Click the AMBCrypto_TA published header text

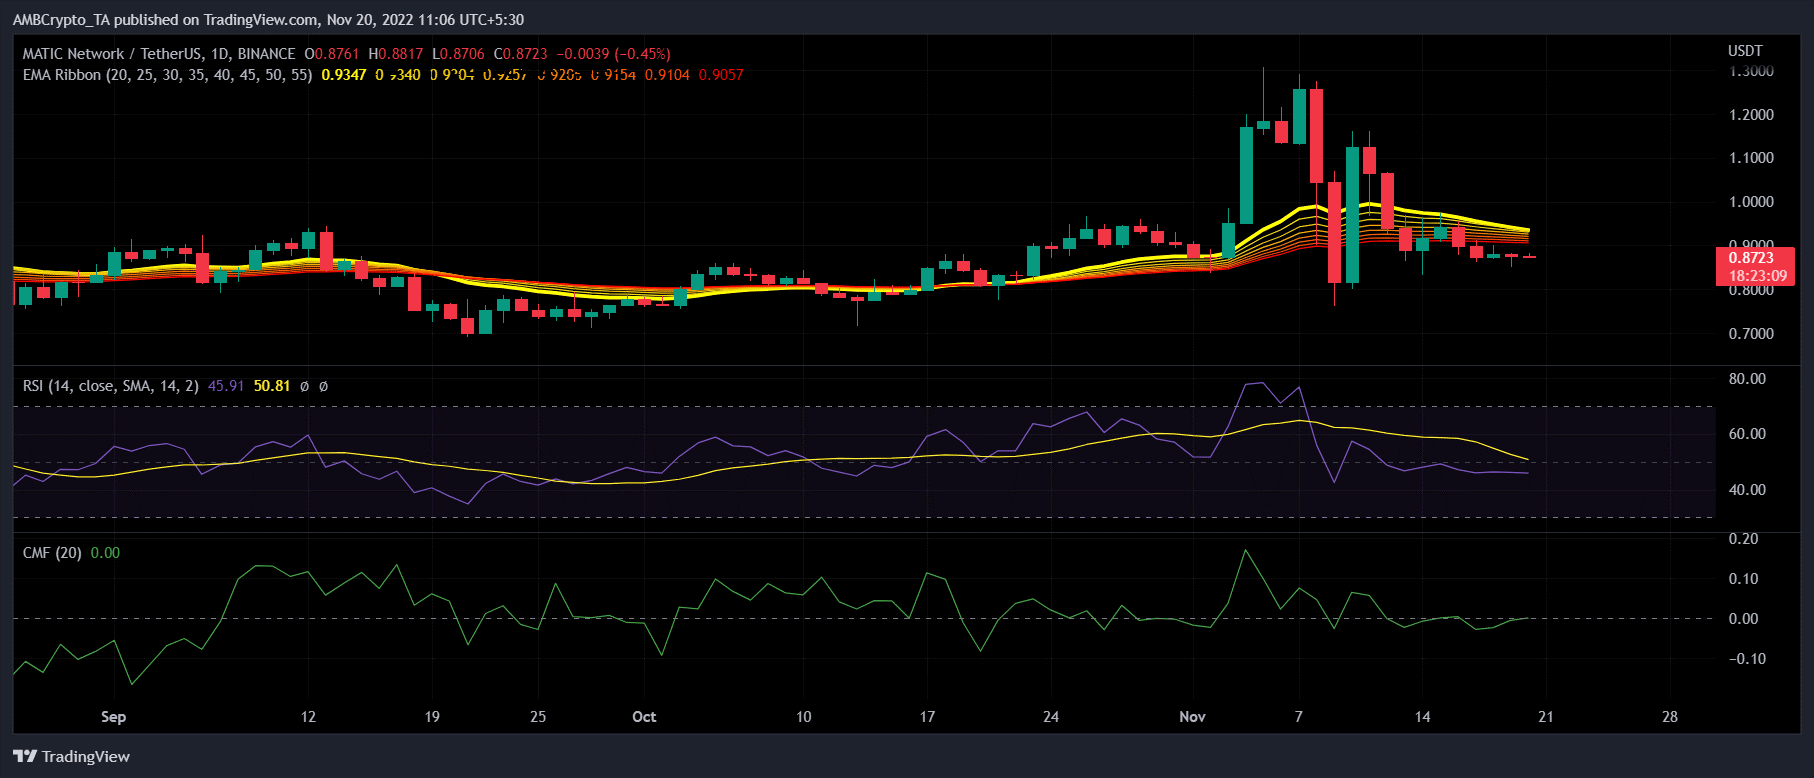coord(268,20)
